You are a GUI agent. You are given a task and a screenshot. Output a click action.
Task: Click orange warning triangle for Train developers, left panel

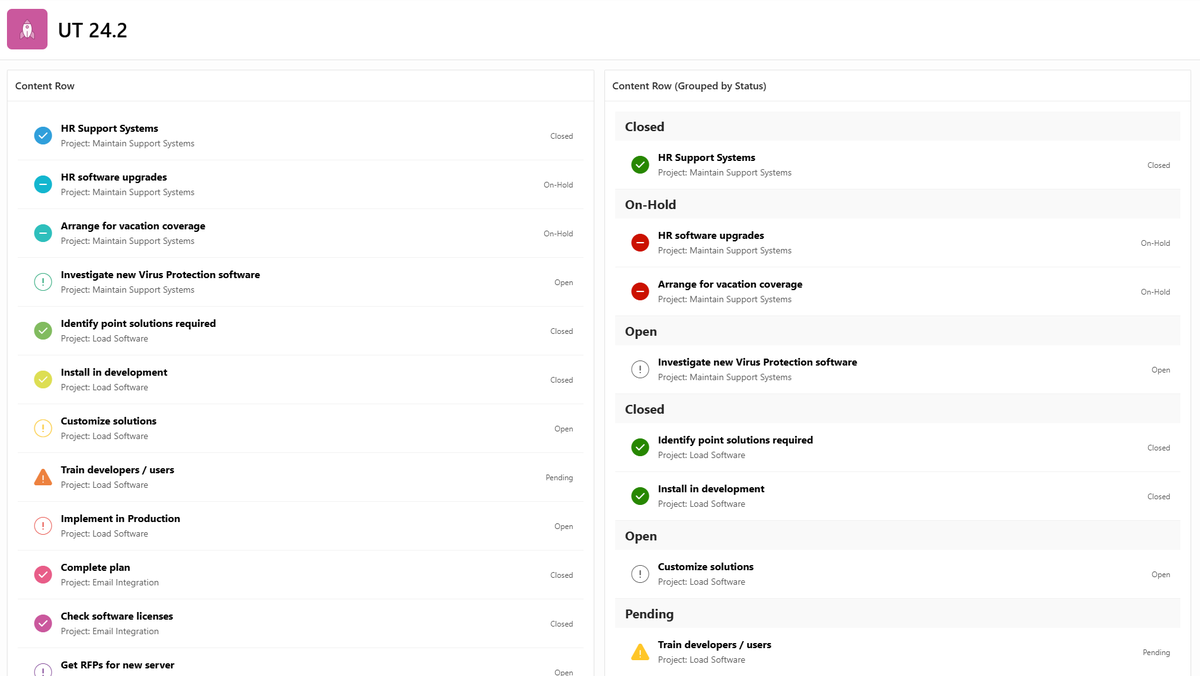43,477
